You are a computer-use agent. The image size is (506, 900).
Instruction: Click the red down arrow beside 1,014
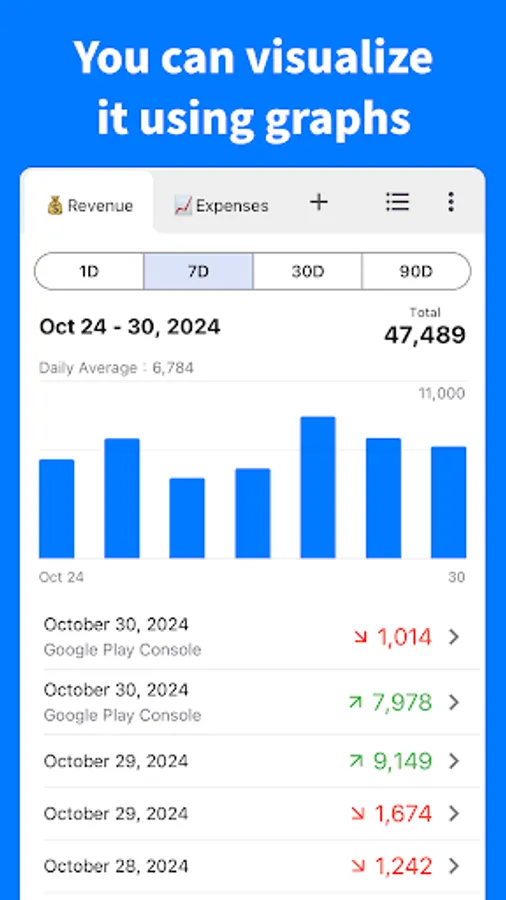tap(360, 637)
